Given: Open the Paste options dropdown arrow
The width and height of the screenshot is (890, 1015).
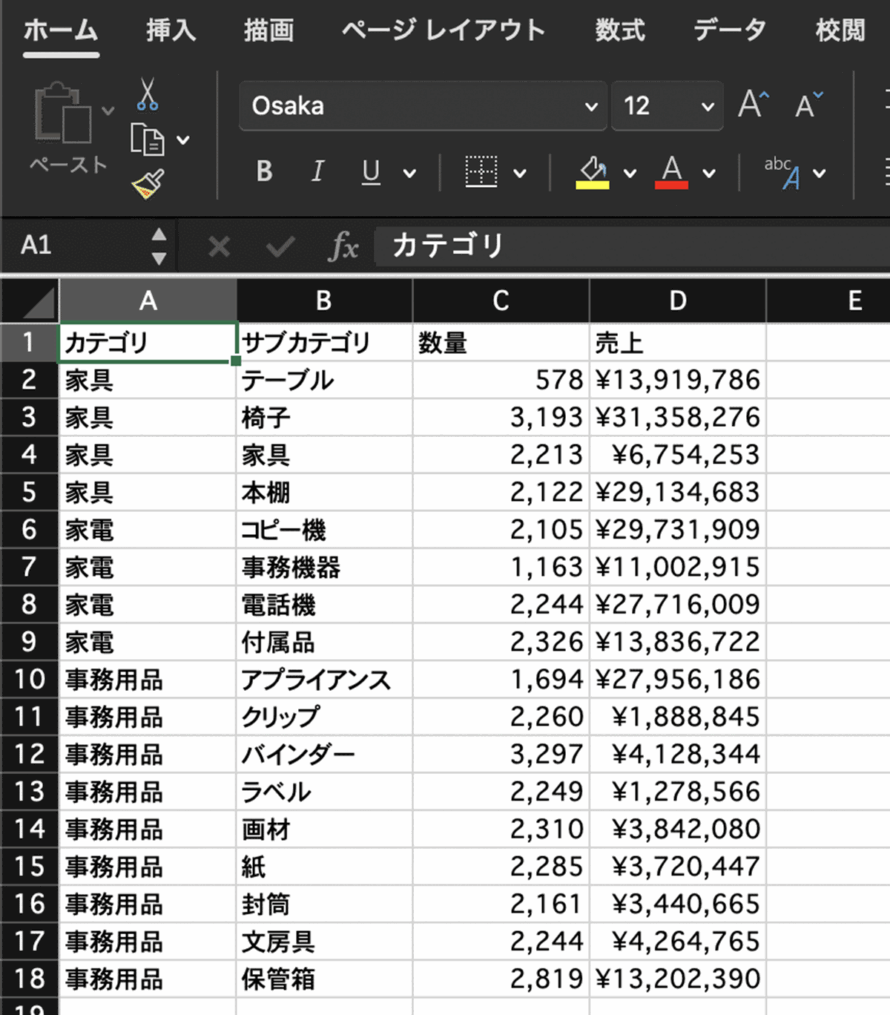Looking at the screenshot, I should pos(108,111).
